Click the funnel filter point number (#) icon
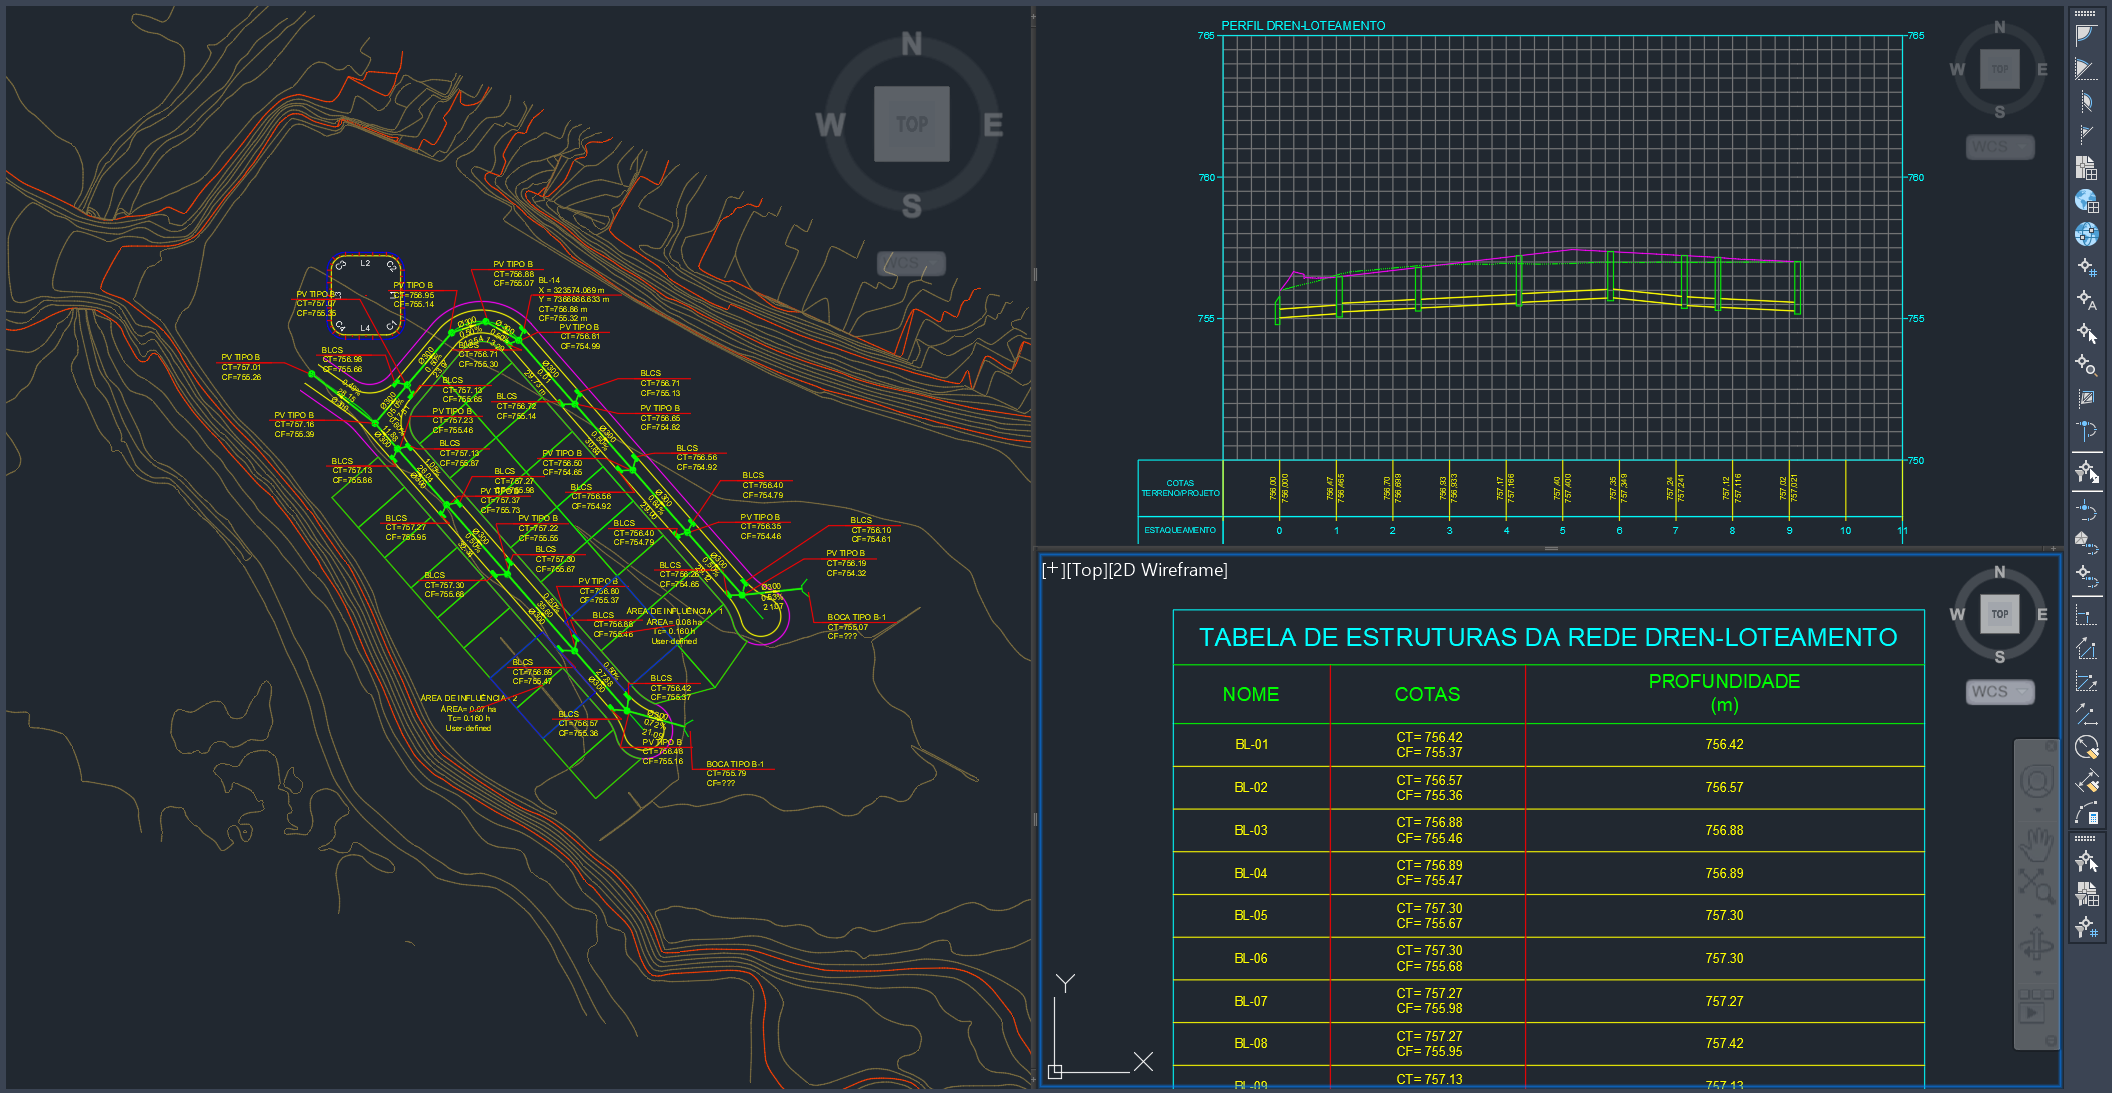Image resolution: width=2112 pixels, height=1093 pixels. point(2085,927)
